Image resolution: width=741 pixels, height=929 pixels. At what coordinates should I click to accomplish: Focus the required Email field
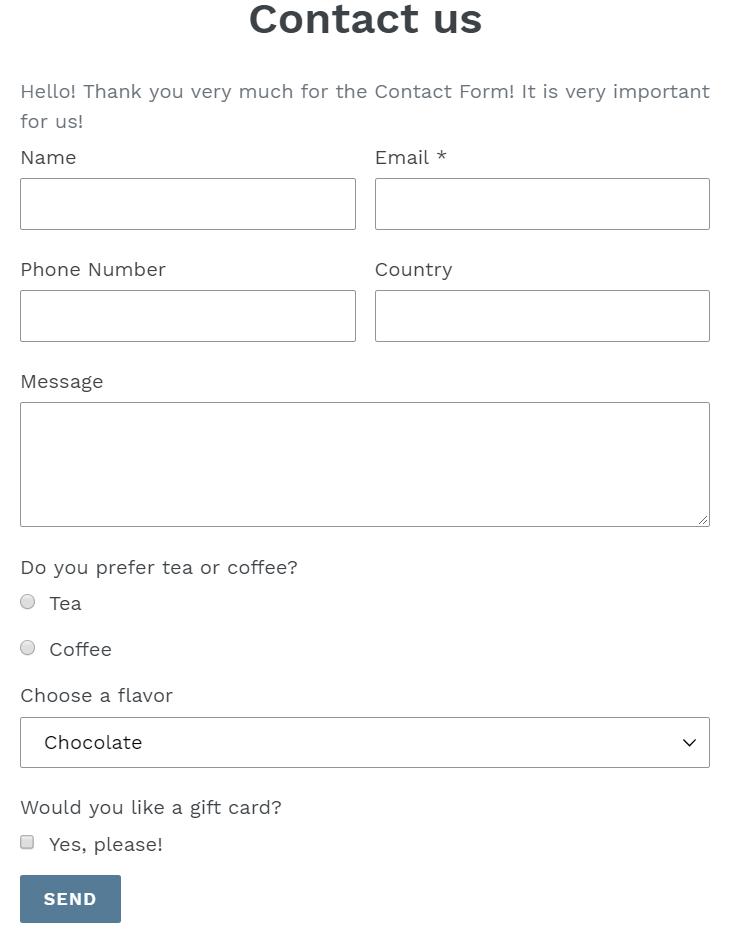coord(542,203)
